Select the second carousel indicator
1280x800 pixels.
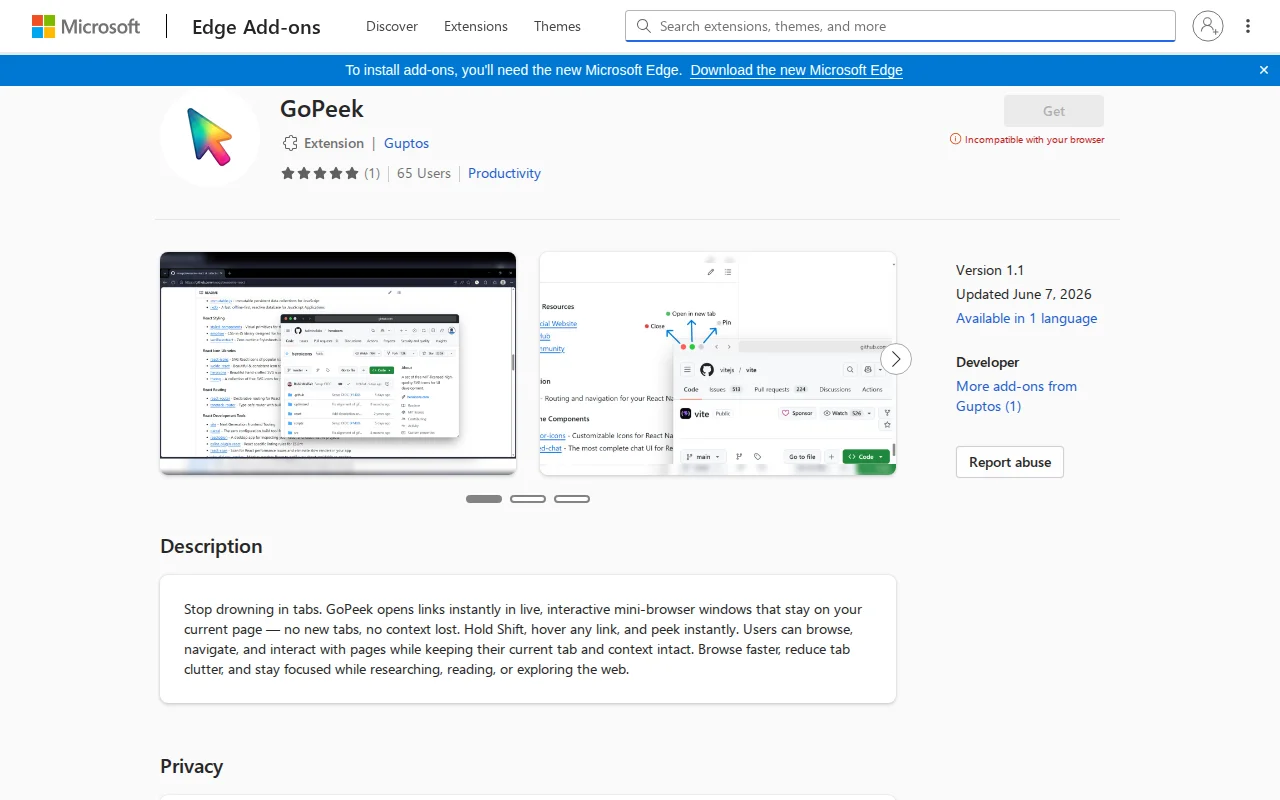528,498
